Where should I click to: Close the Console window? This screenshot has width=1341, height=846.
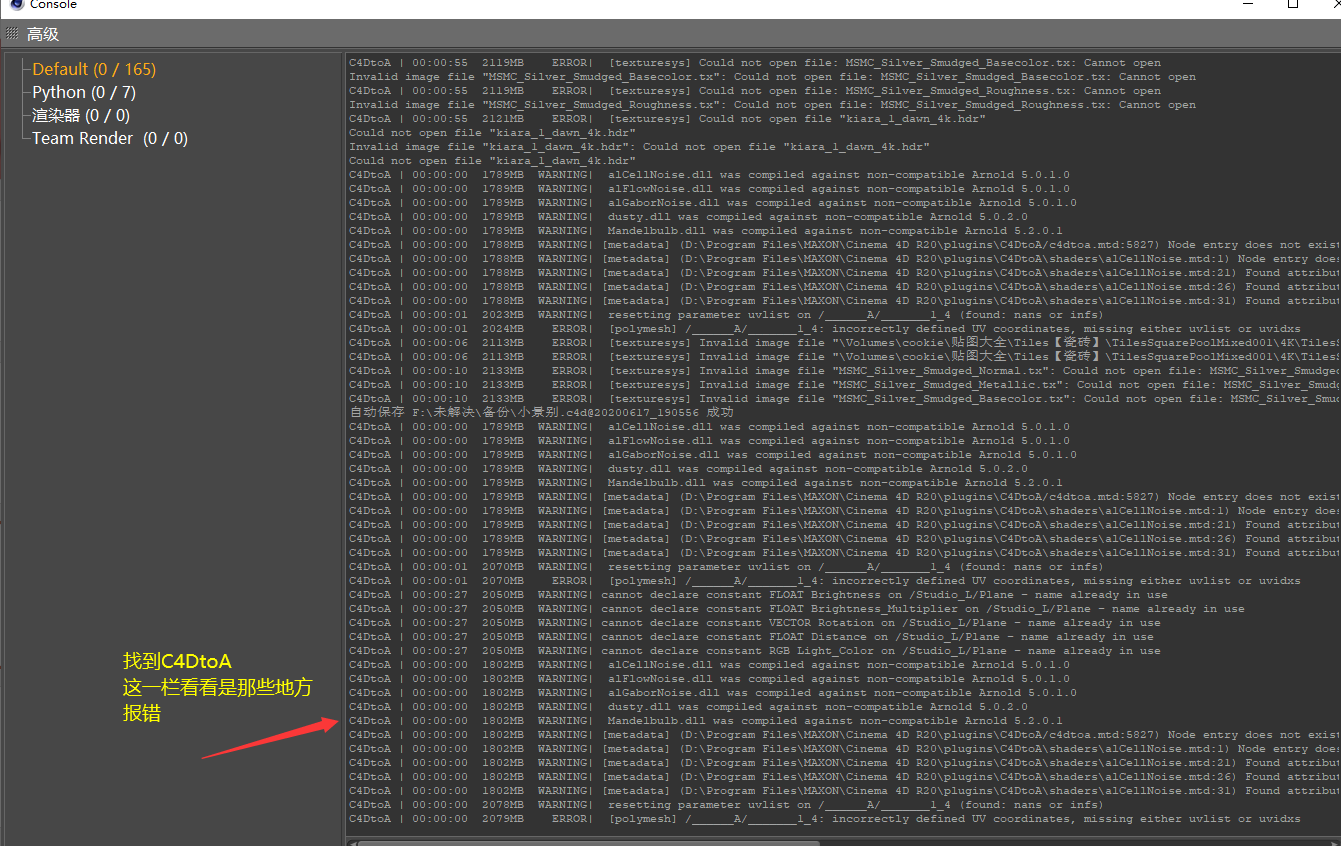[x=1332, y=4]
